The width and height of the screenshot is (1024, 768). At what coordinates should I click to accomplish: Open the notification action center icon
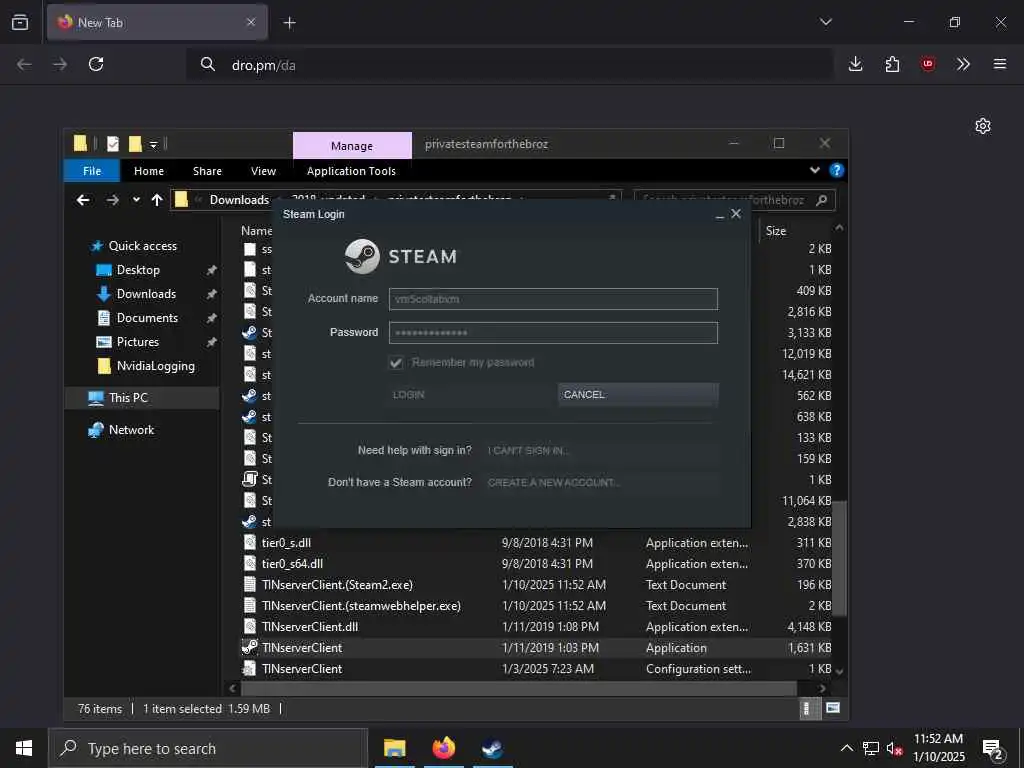[x=993, y=748]
